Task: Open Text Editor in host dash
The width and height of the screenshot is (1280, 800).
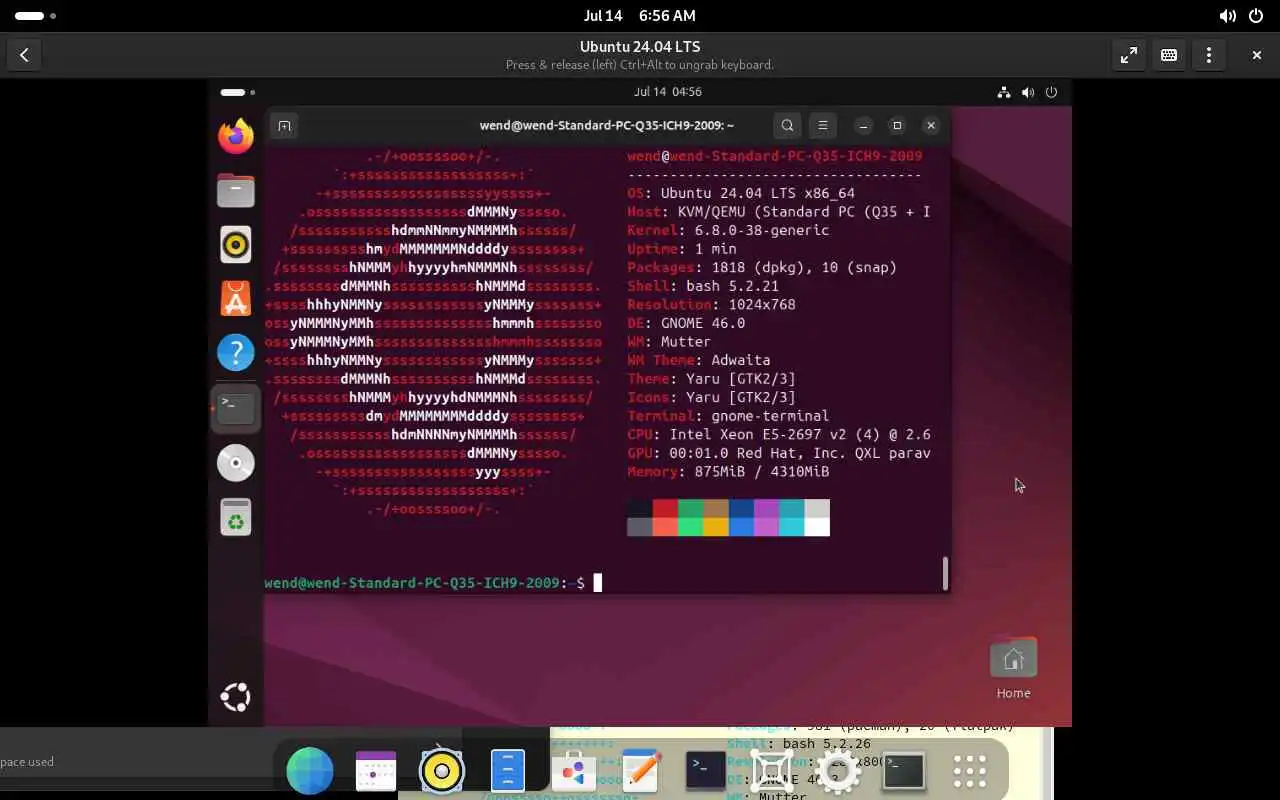Action: [x=640, y=771]
